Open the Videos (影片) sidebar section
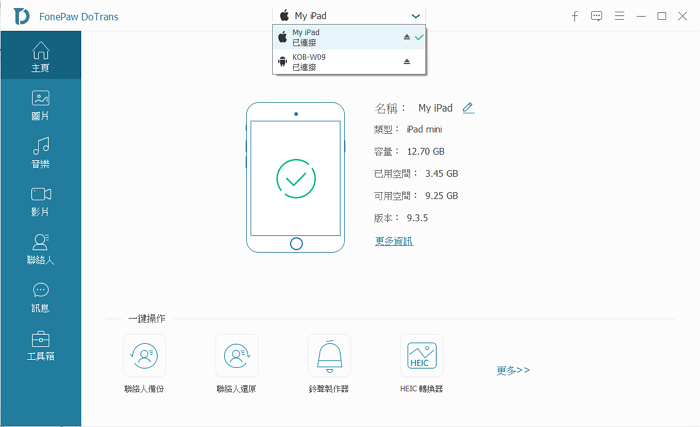Screen dimensions: 700x427 click(41, 201)
